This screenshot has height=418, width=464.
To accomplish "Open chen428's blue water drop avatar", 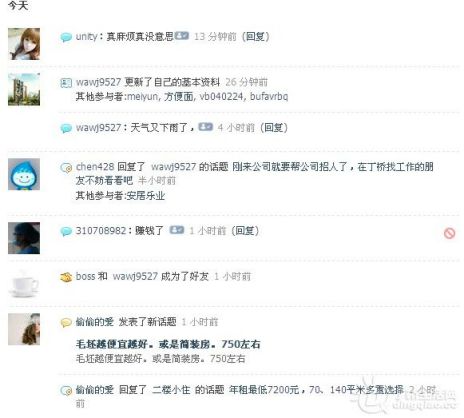I will pos(24,174).
